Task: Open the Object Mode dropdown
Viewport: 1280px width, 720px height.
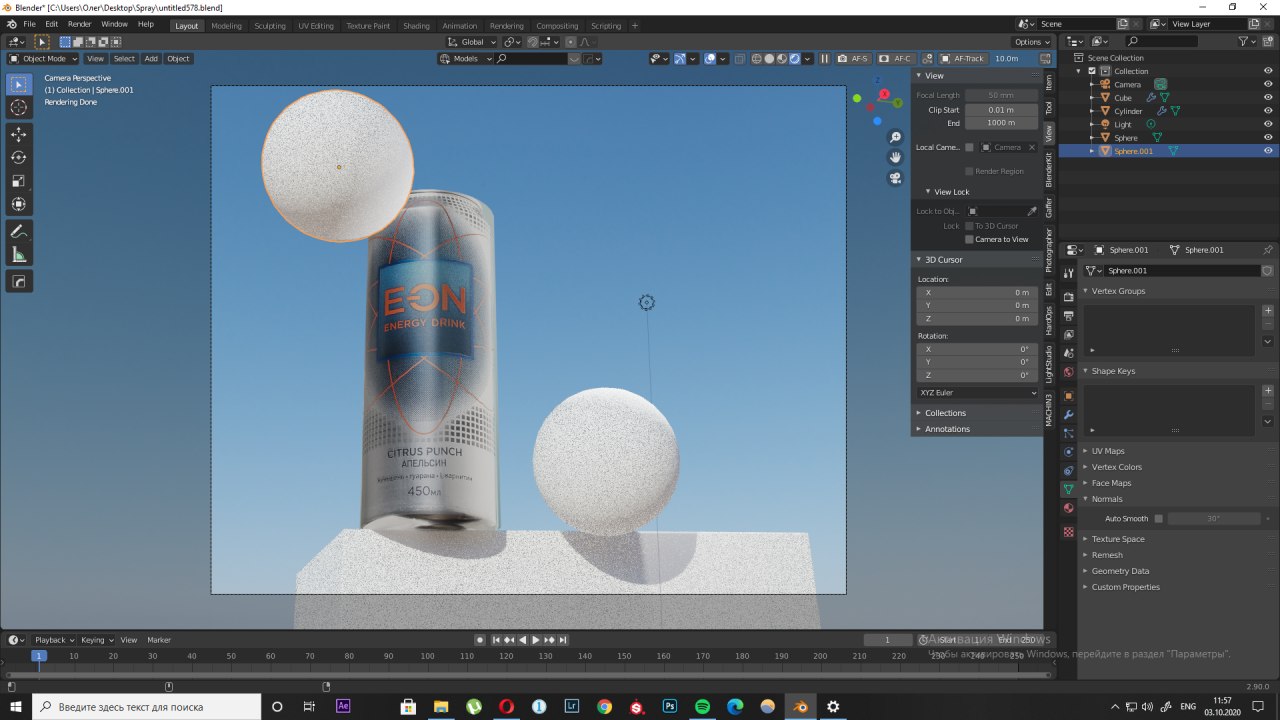Action: click(x=43, y=59)
